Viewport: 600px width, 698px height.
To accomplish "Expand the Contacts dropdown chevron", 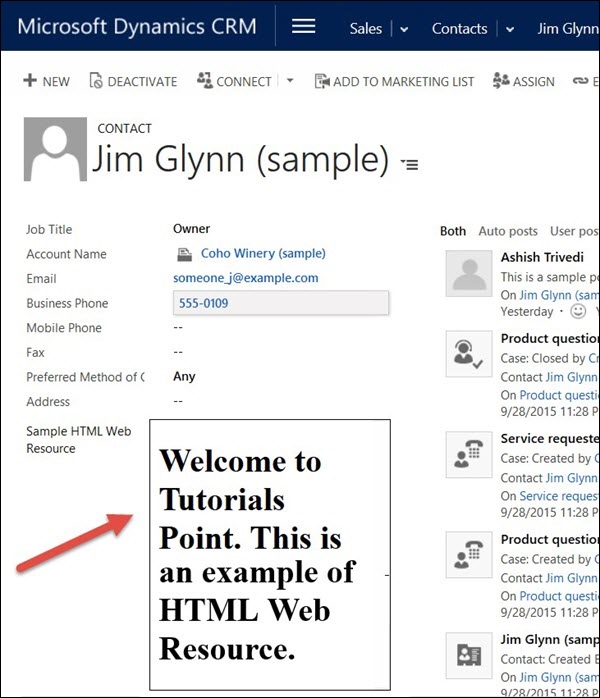I will tap(510, 29).
